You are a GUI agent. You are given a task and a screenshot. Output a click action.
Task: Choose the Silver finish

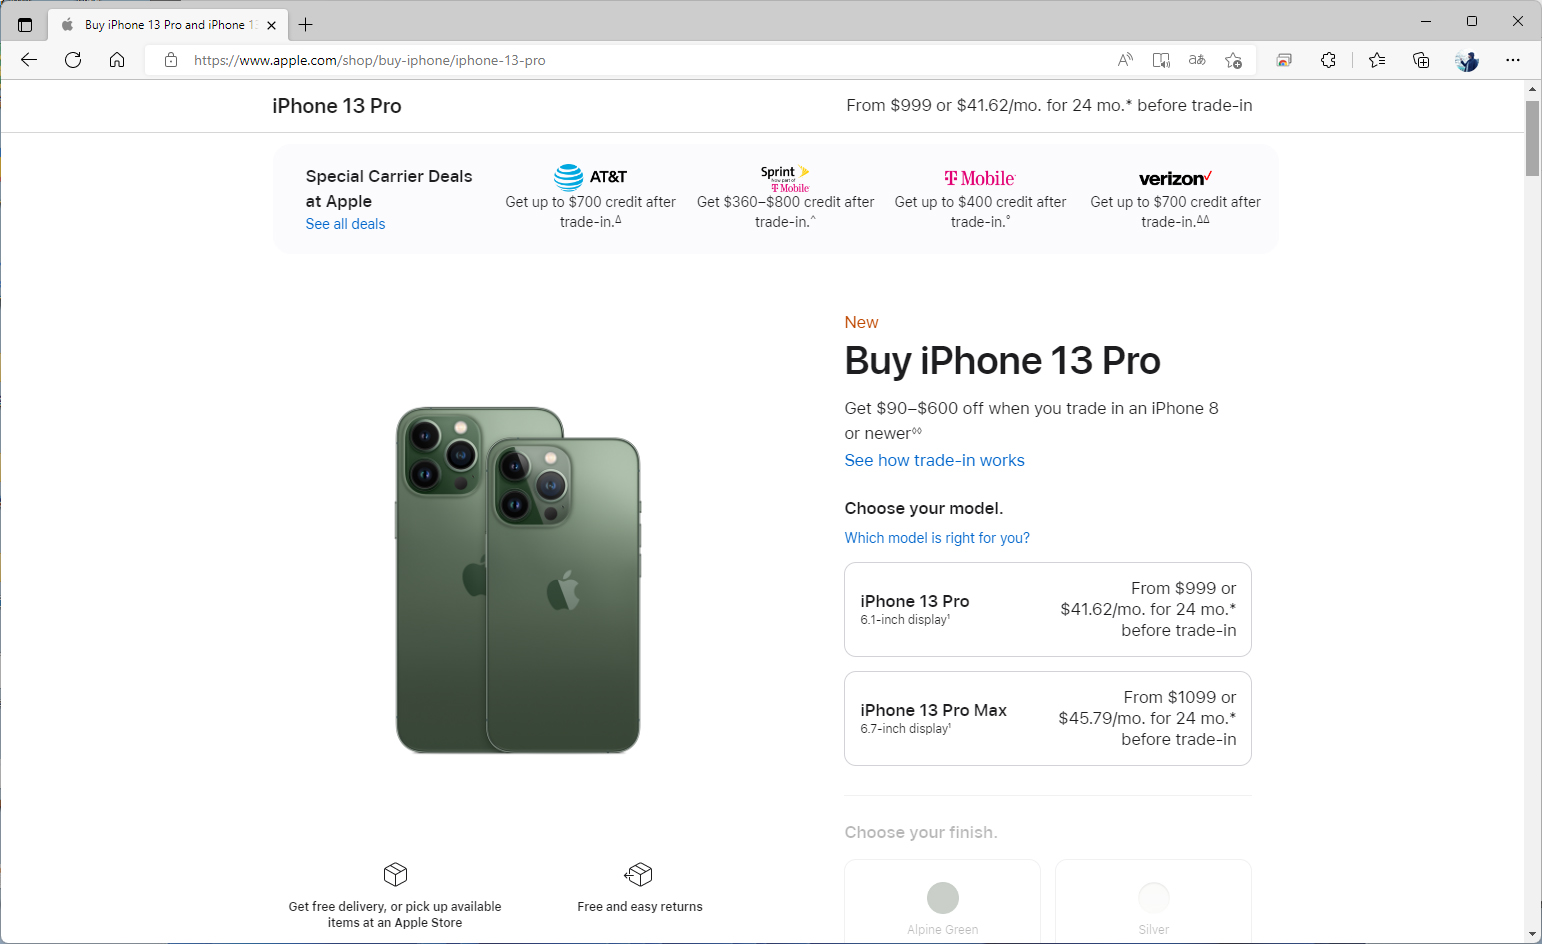pyautogui.click(x=1153, y=897)
